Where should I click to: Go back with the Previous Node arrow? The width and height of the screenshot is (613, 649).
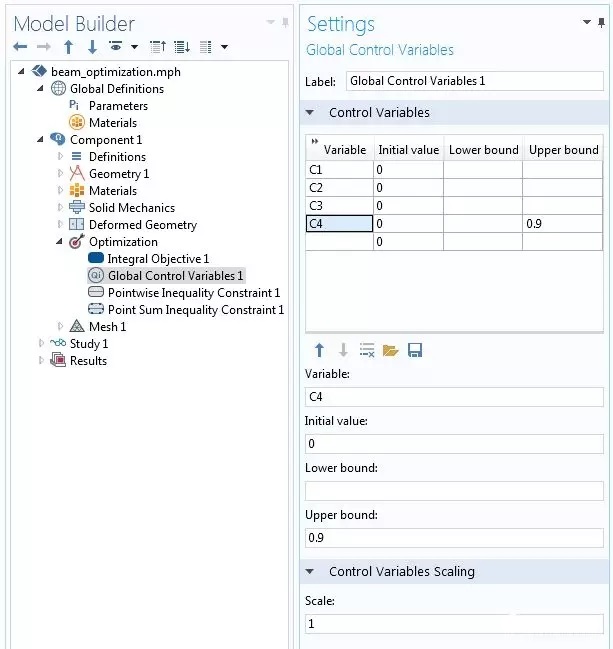pyautogui.click(x=20, y=47)
